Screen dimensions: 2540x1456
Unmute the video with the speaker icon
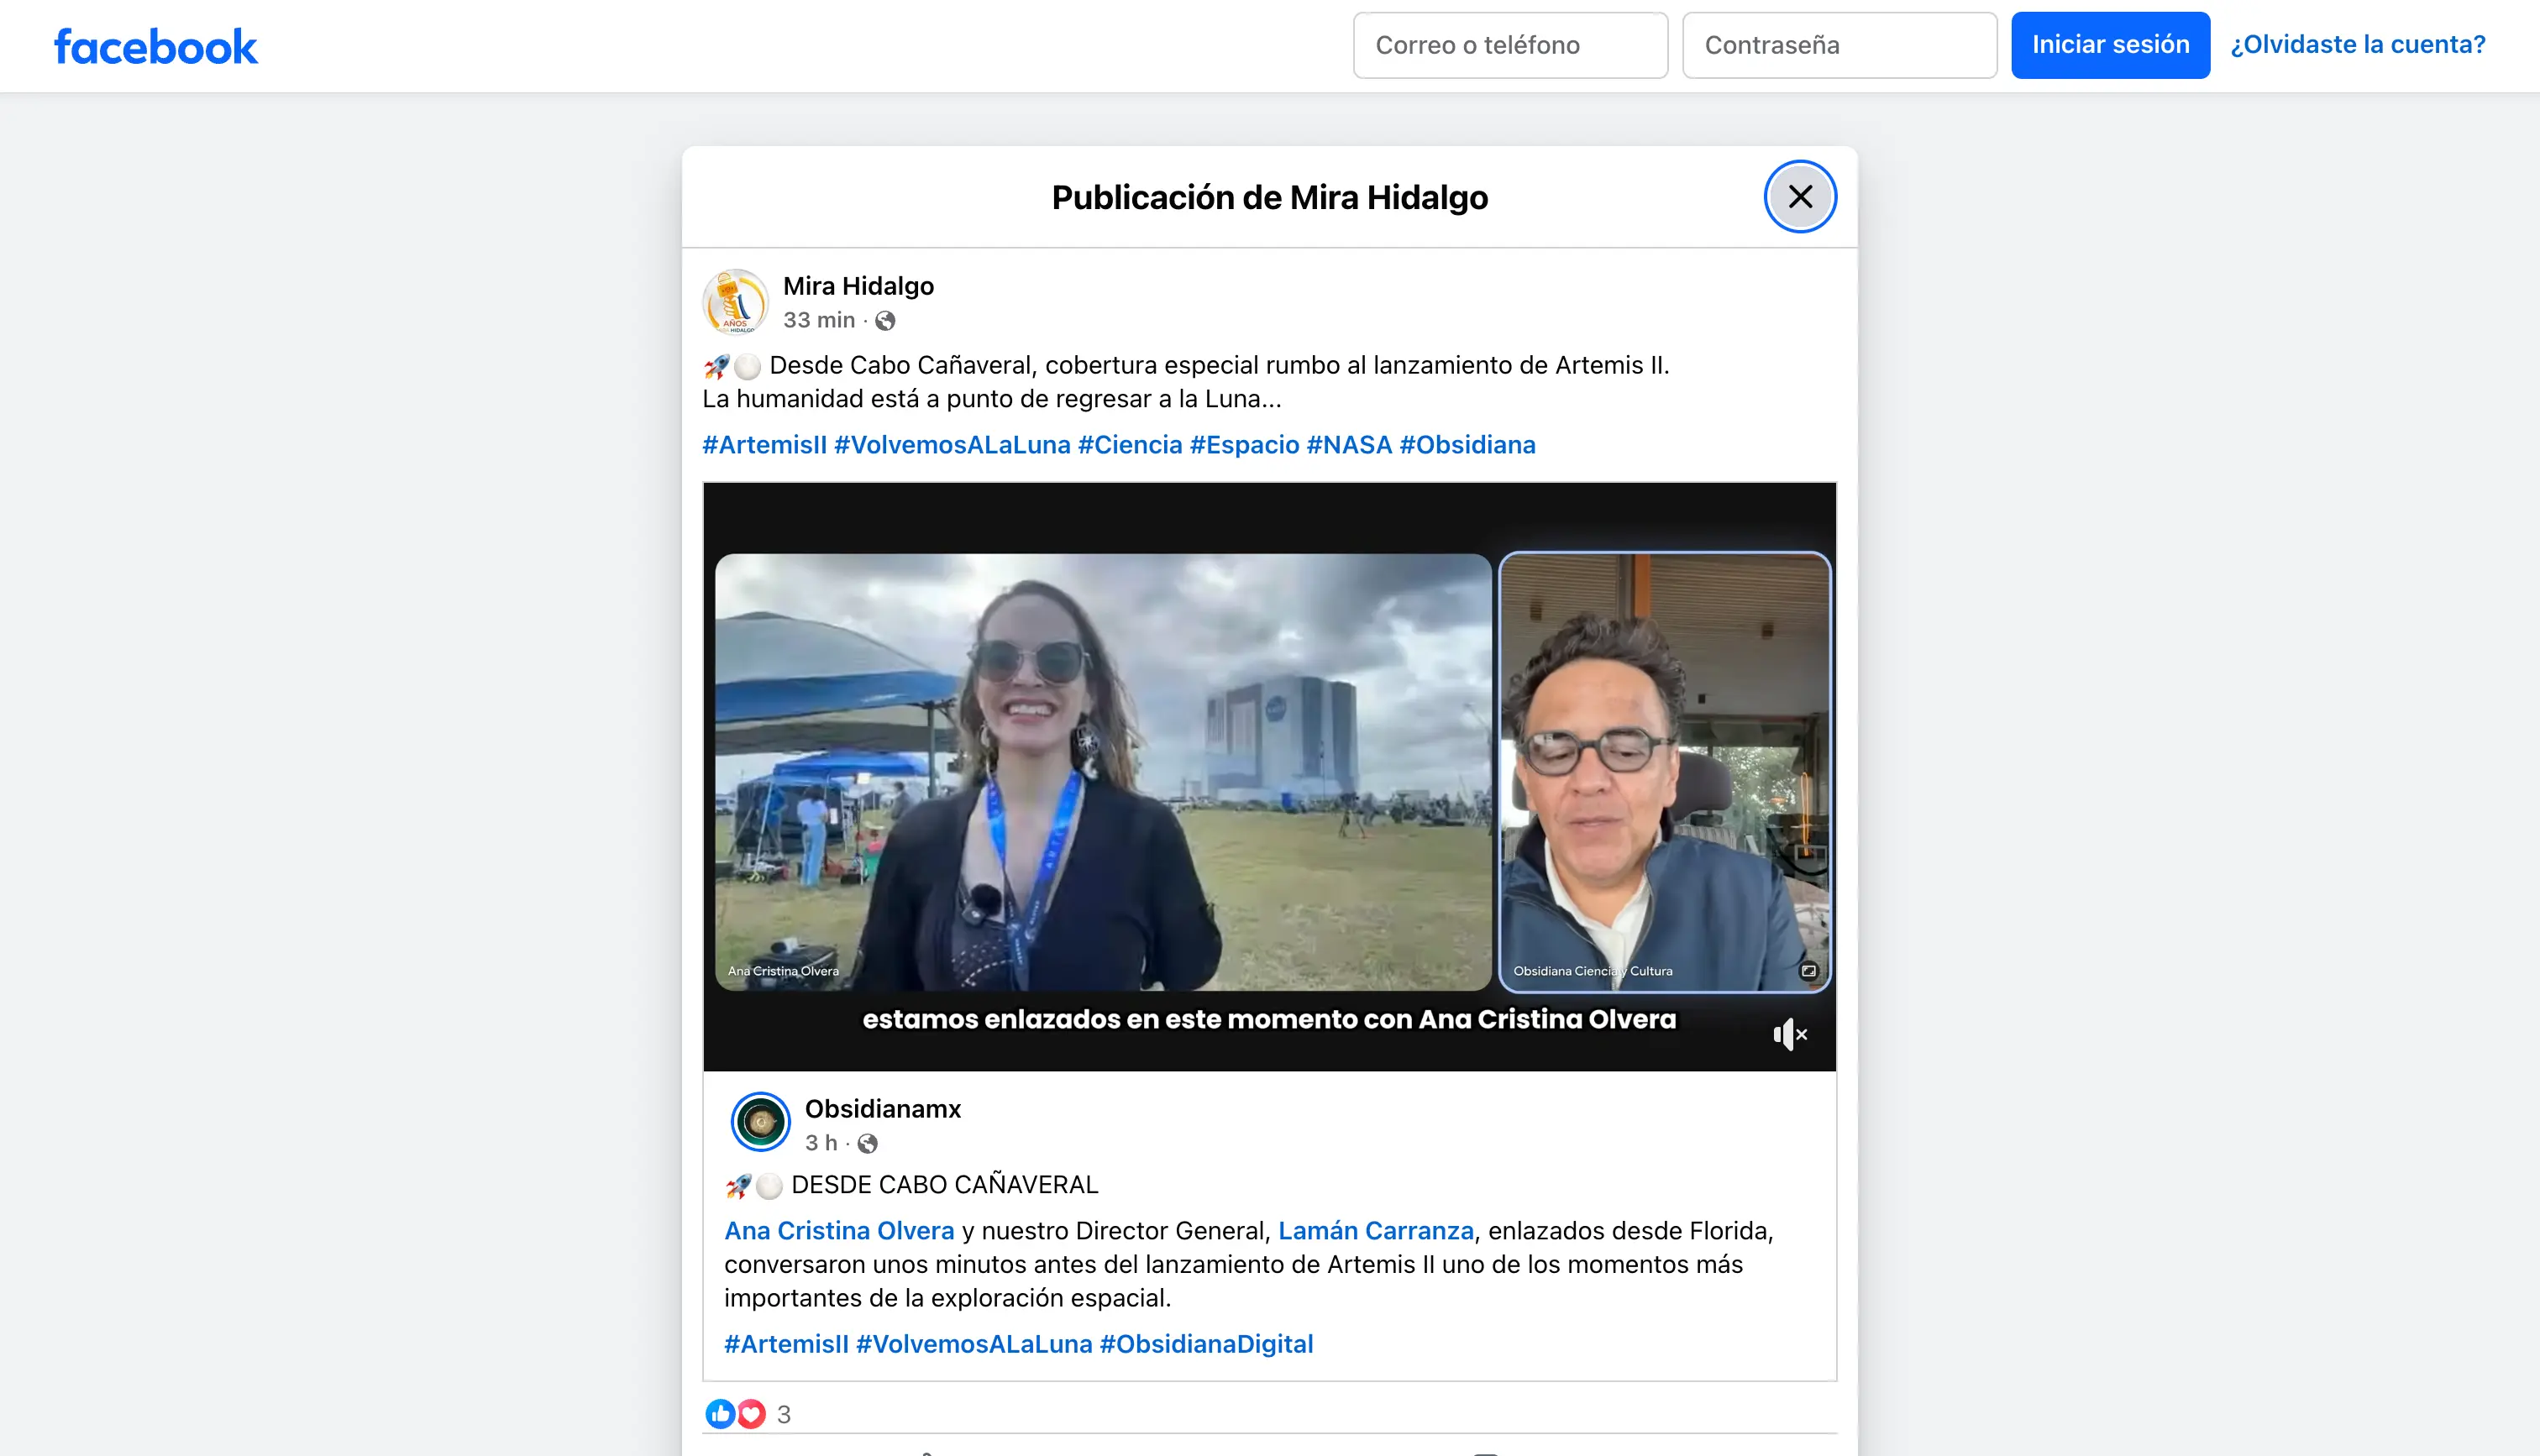(x=1788, y=1034)
